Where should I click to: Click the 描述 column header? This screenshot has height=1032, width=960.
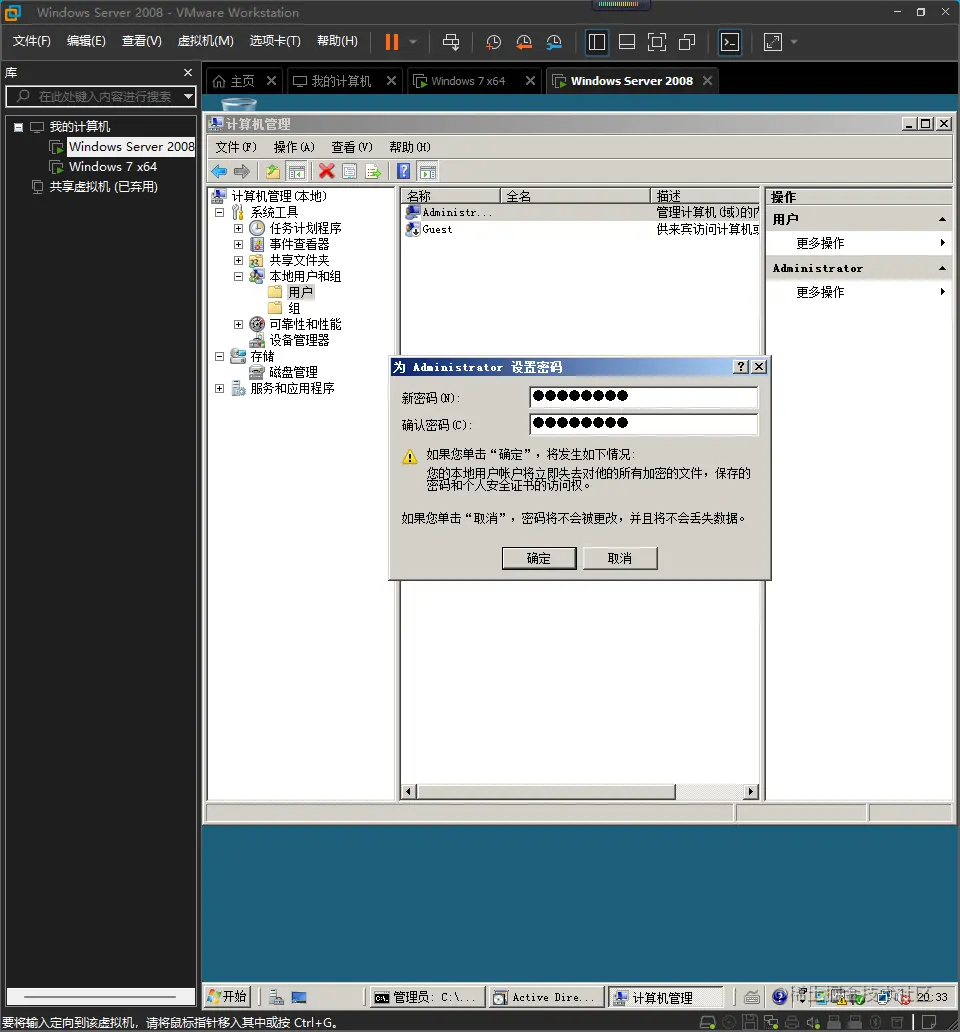705,196
